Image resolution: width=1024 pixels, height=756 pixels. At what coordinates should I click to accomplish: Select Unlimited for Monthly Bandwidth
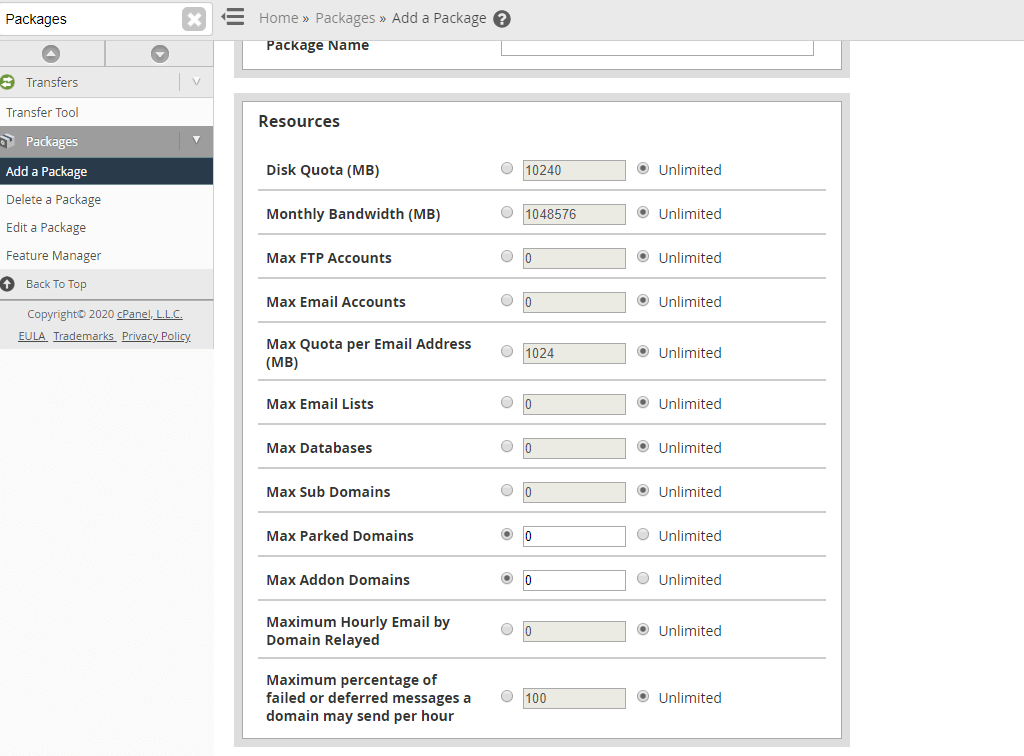click(x=643, y=212)
